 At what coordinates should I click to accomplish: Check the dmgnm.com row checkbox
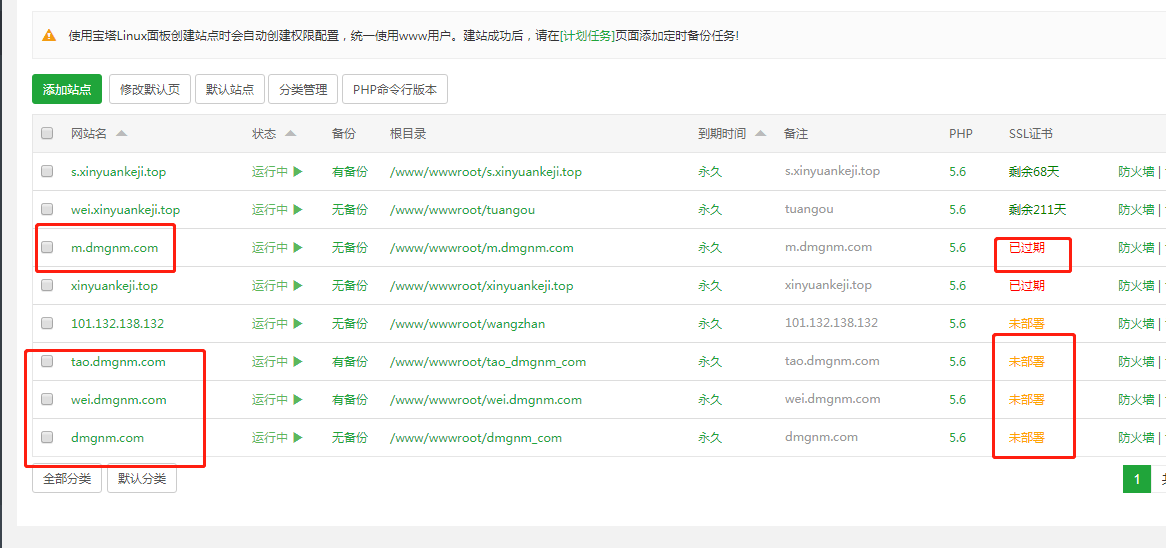point(47,436)
